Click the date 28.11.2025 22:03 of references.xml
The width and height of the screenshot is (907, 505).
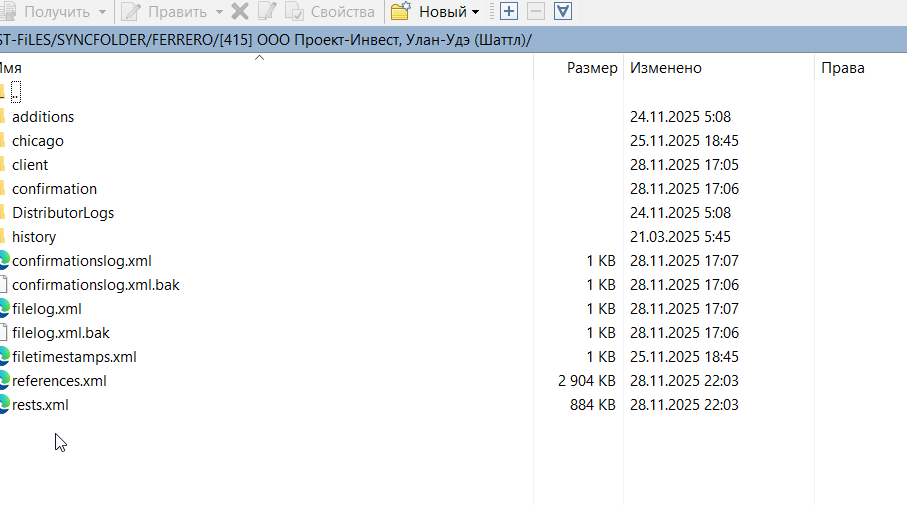coord(684,381)
